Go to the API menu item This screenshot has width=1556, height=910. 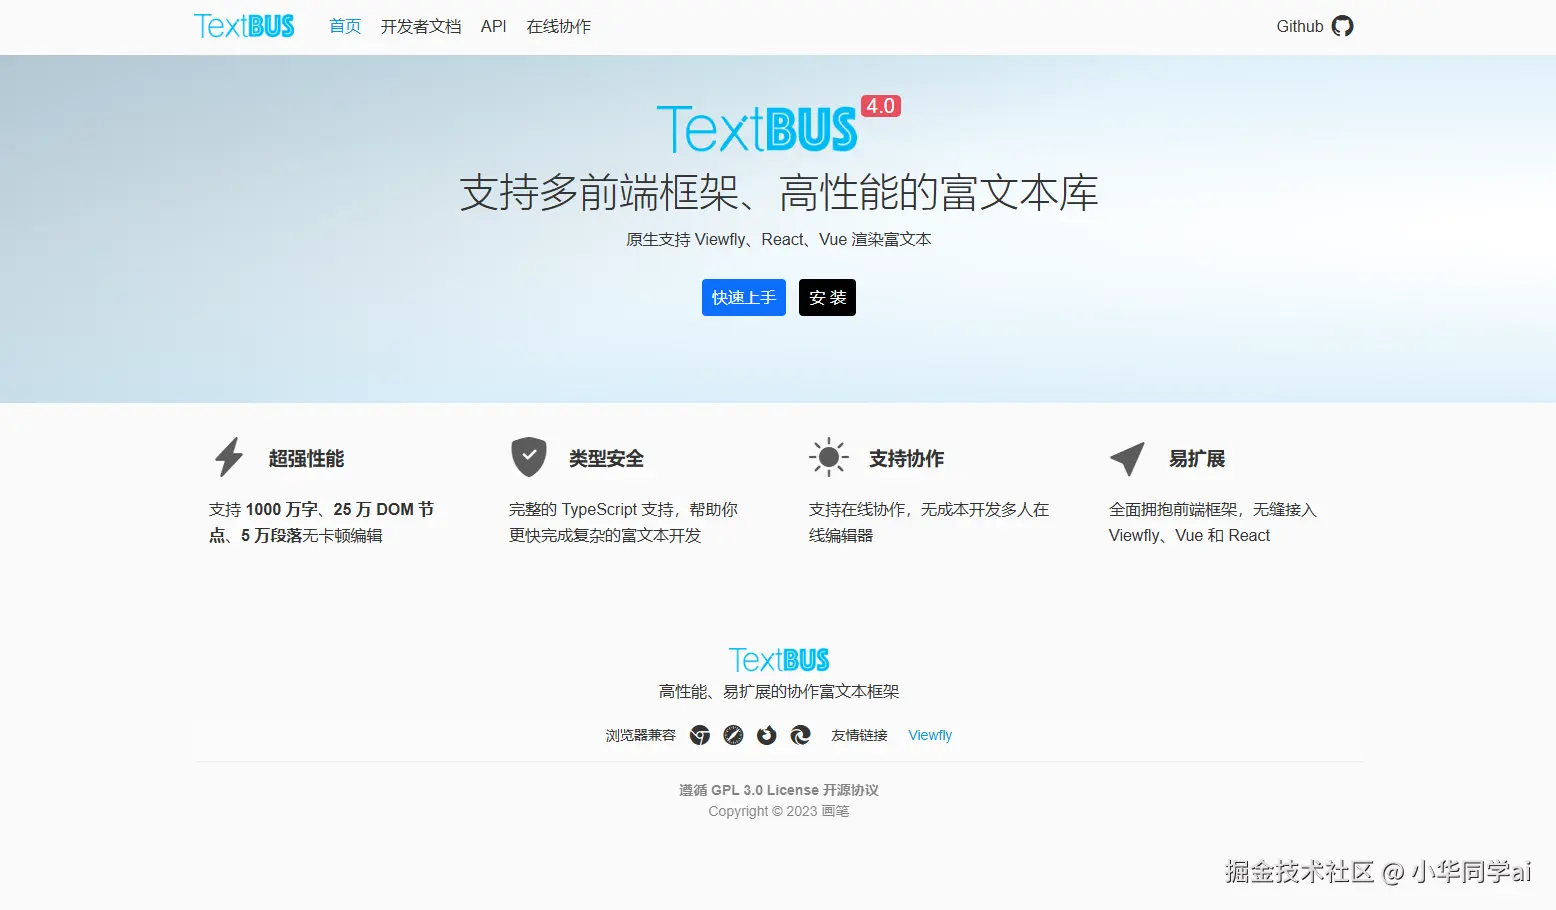pos(494,26)
